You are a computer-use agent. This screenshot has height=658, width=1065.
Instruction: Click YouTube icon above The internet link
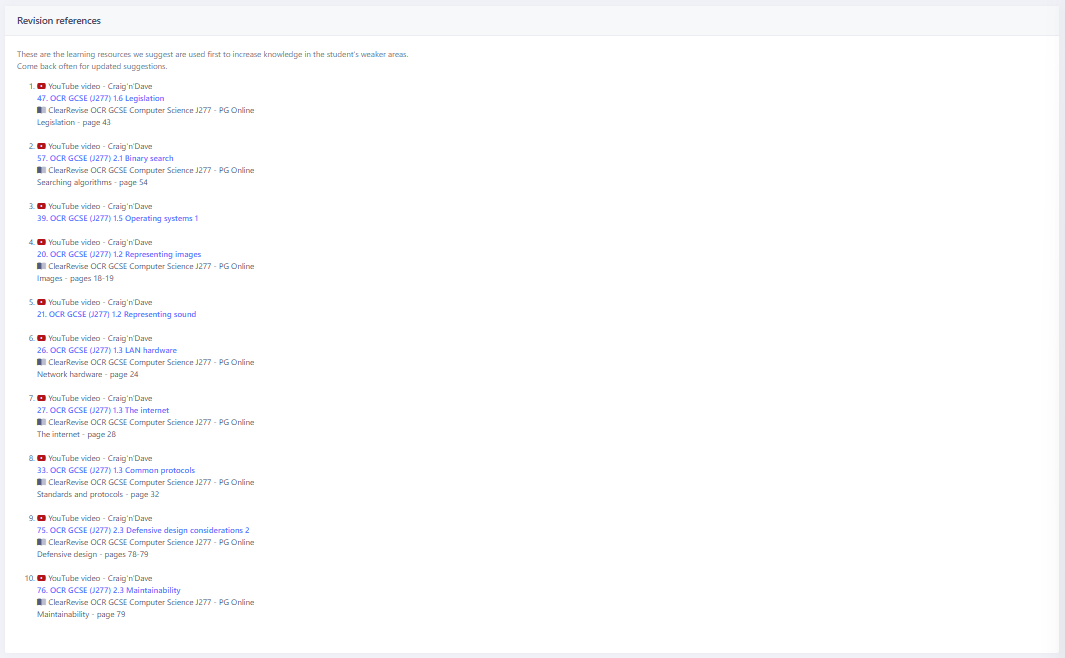[x=41, y=398]
